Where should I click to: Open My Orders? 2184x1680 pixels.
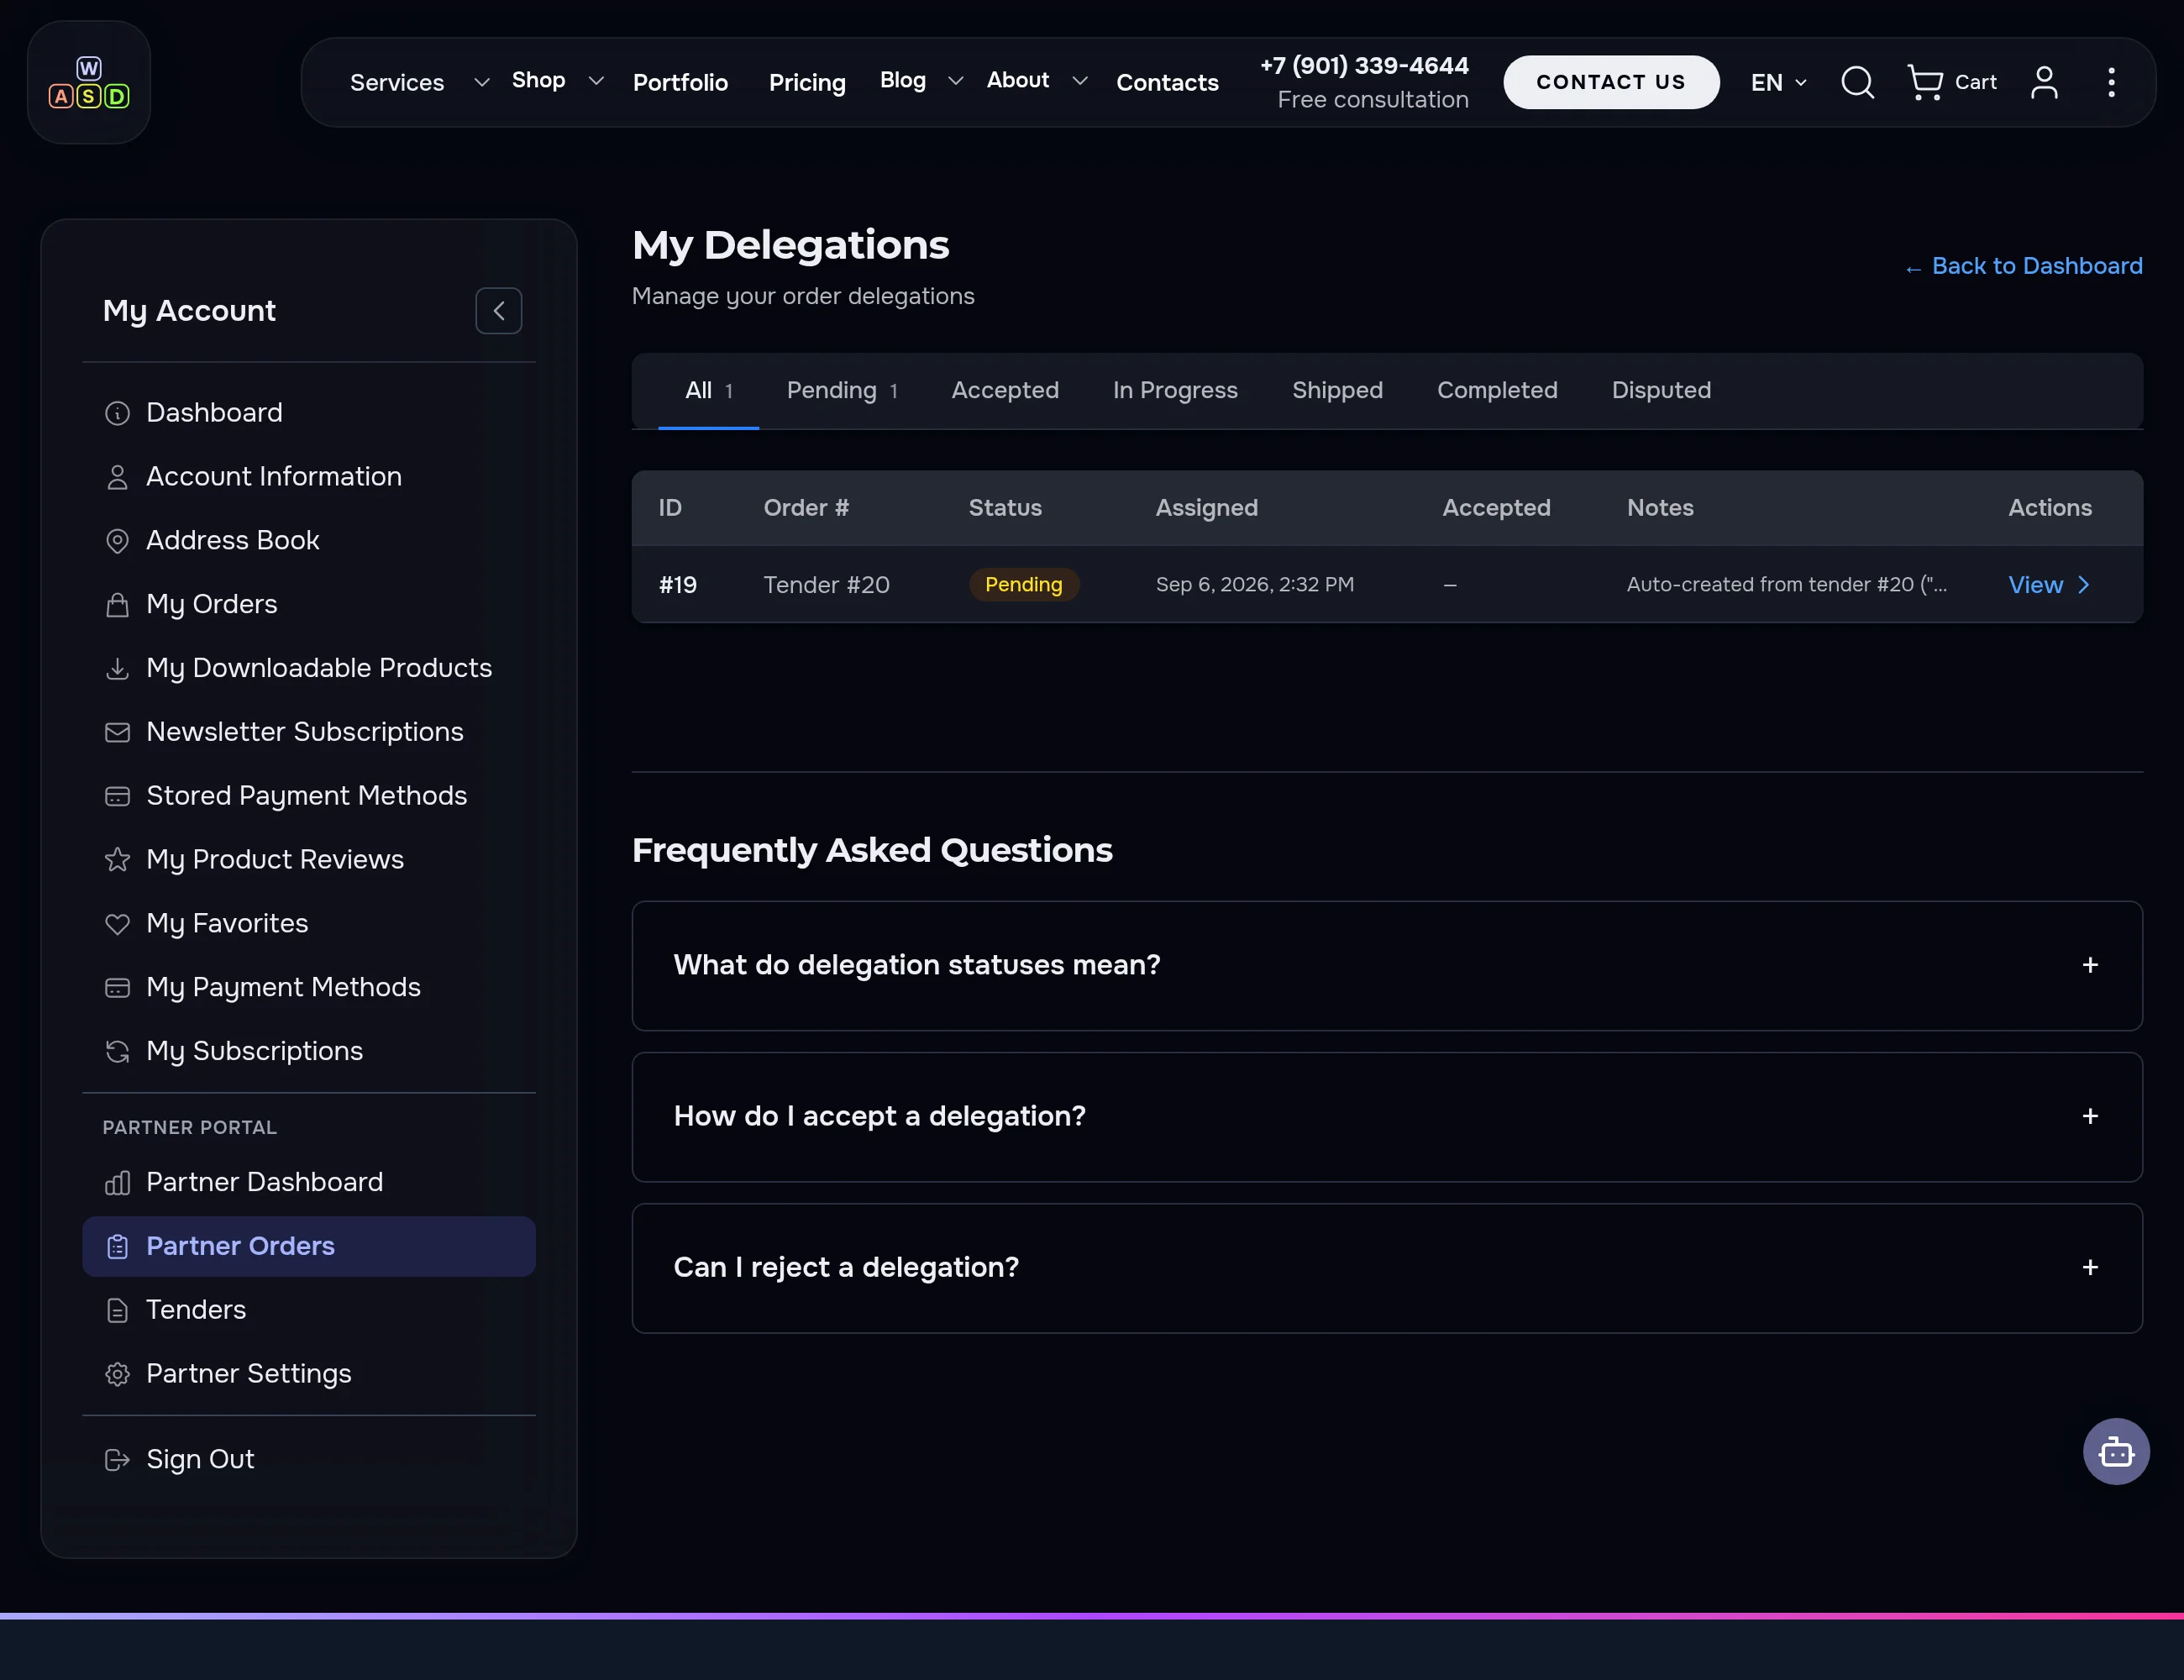309,604
